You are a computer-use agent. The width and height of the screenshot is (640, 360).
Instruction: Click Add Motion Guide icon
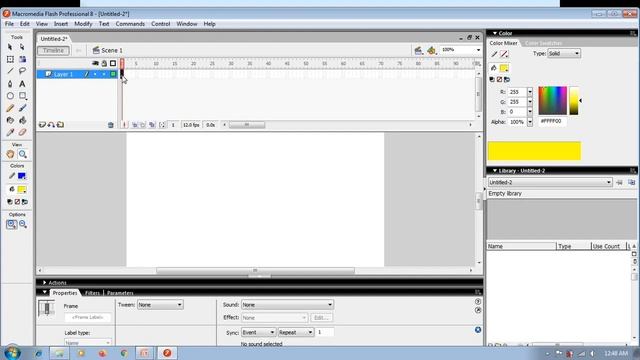pos(51,125)
